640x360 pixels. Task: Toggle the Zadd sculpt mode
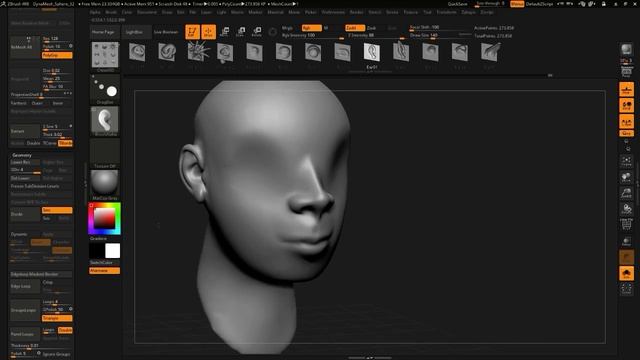click(355, 28)
